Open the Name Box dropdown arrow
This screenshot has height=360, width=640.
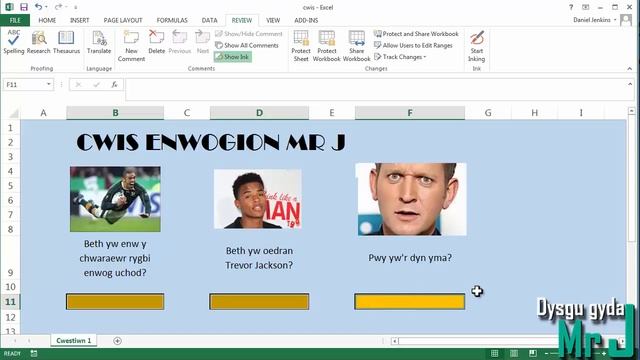click(49, 84)
